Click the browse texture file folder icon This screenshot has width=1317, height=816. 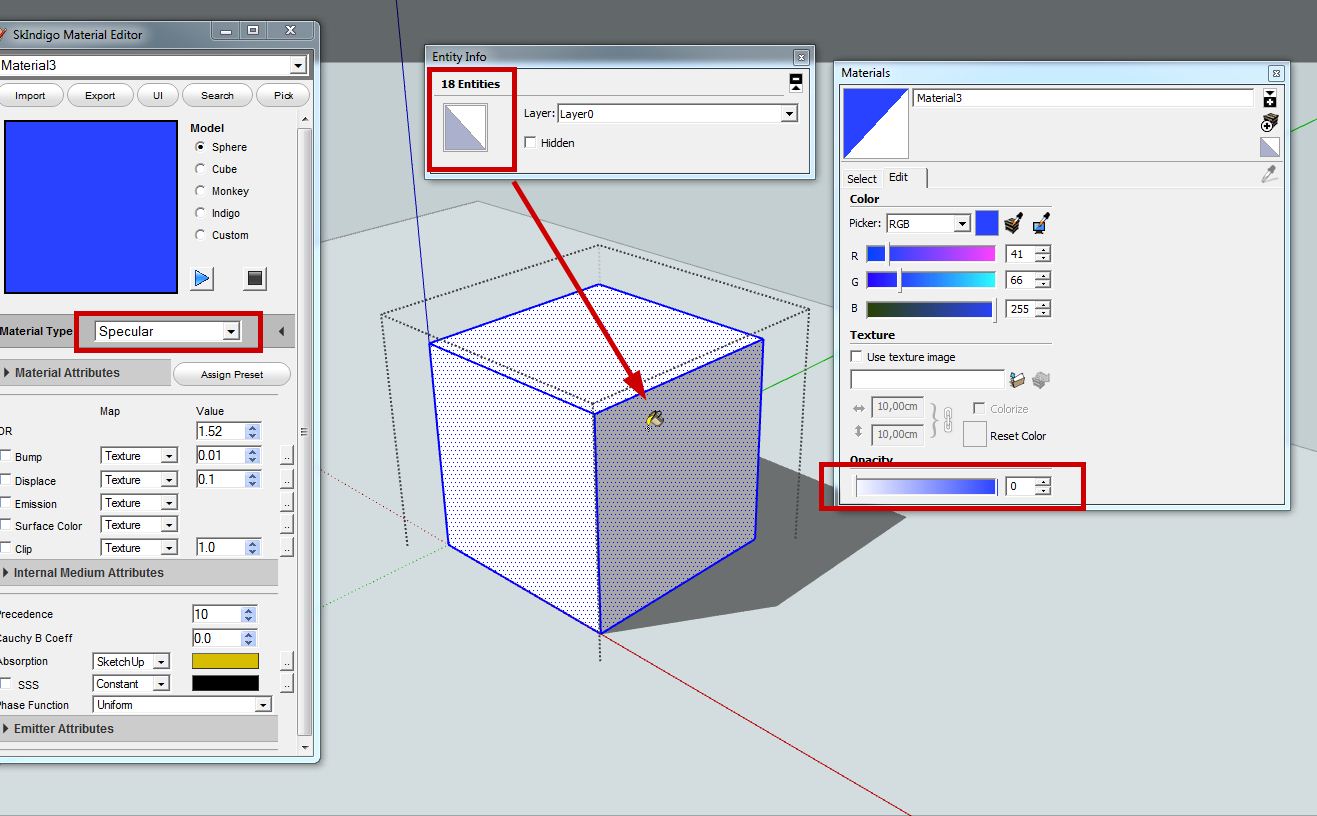1018,380
